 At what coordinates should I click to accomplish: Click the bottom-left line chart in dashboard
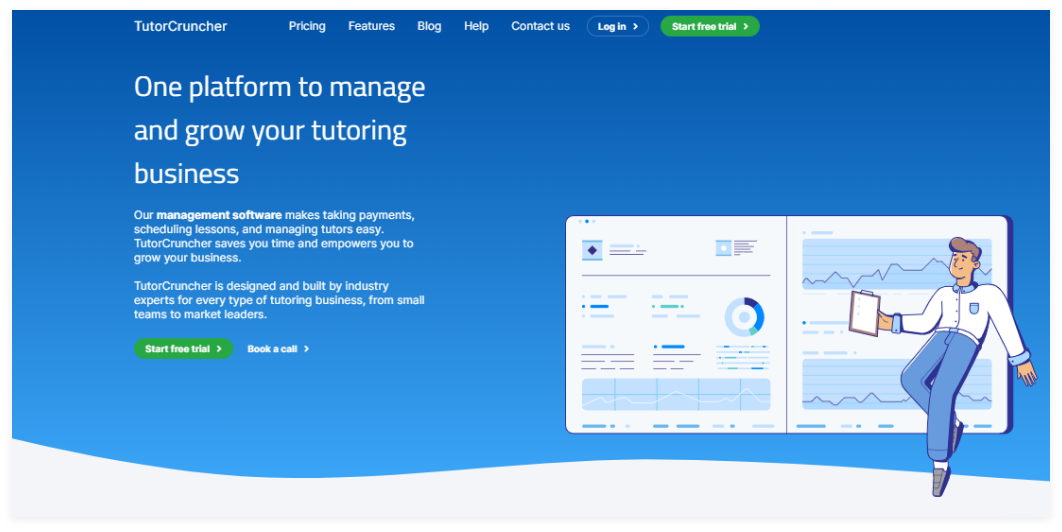tap(676, 395)
